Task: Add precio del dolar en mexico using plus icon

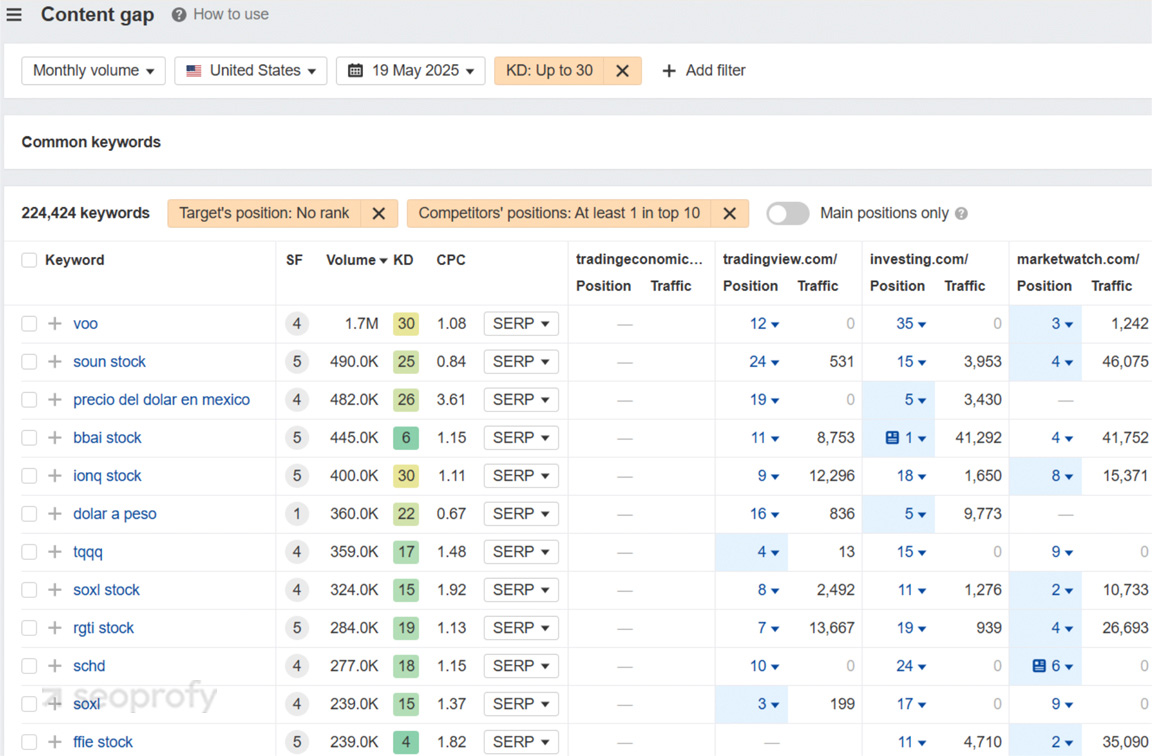Action: pos(55,400)
